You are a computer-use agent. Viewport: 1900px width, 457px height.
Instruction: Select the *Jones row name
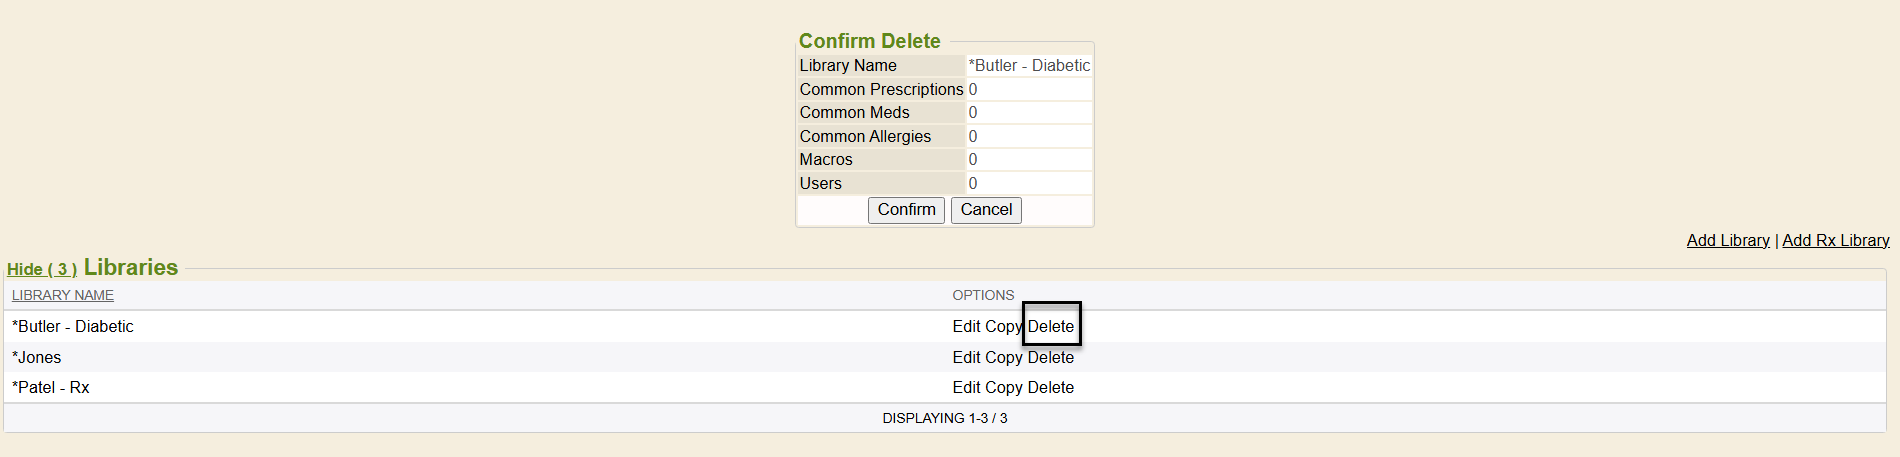[x=37, y=358]
